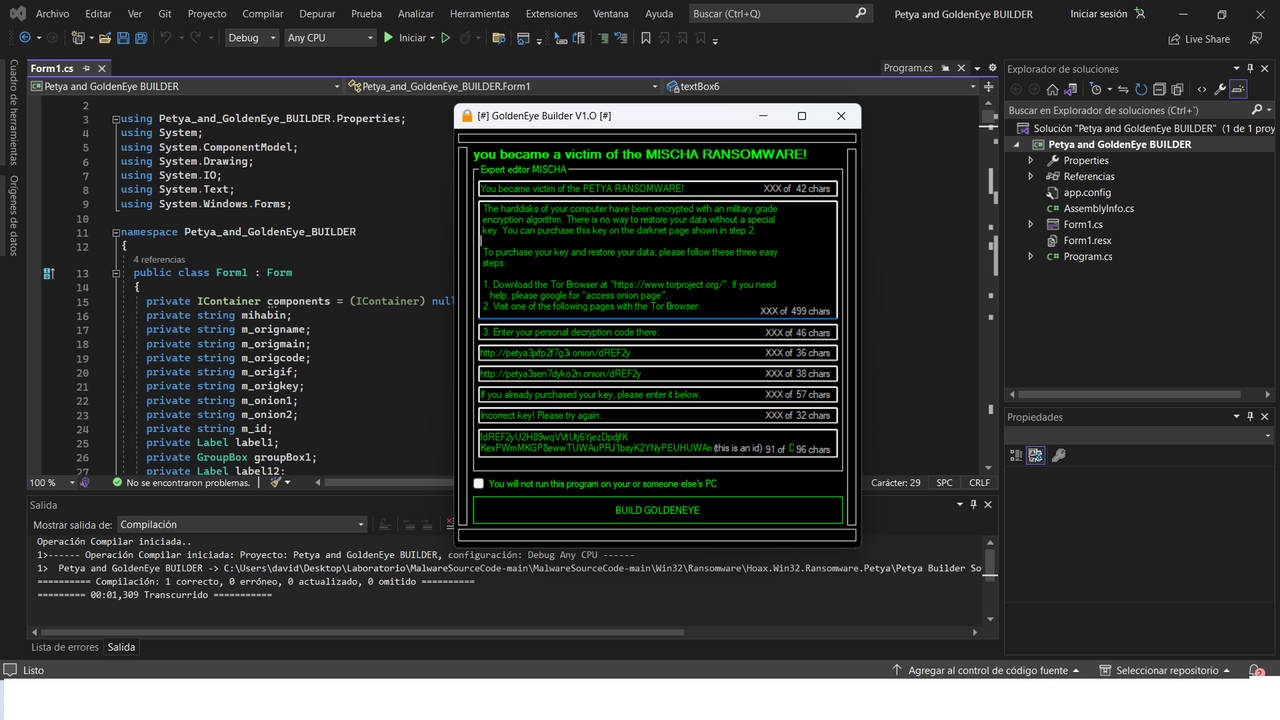Open the Mostrar salida de Compilación dropdown

[243, 524]
